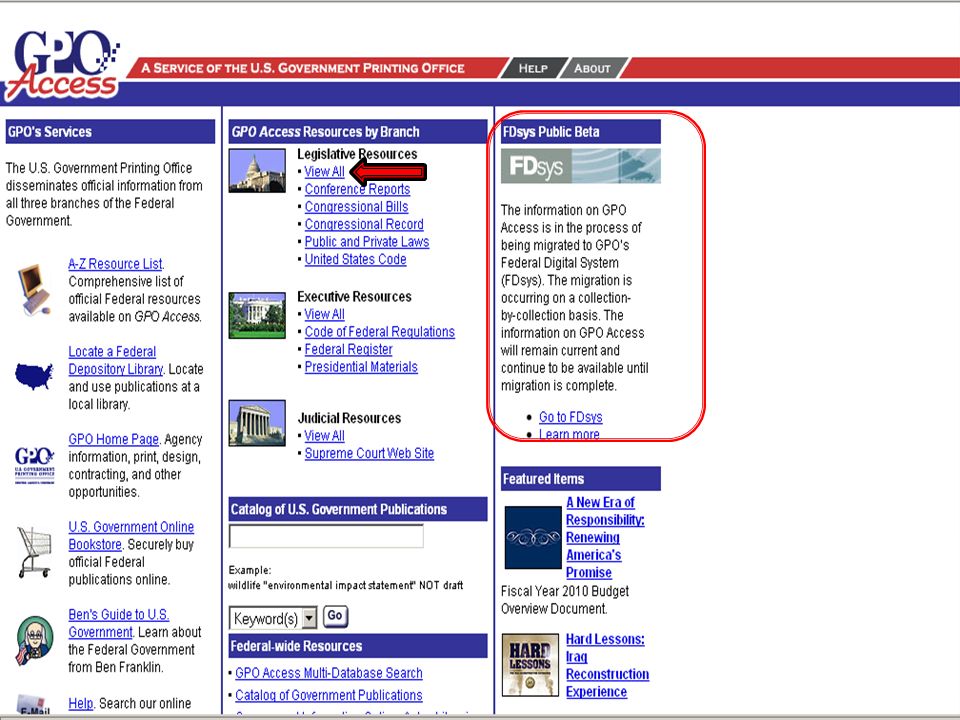Click the GPO logo icon beside GPO Home Page
The height and width of the screenshot is (720, 960).
[34, 465]
